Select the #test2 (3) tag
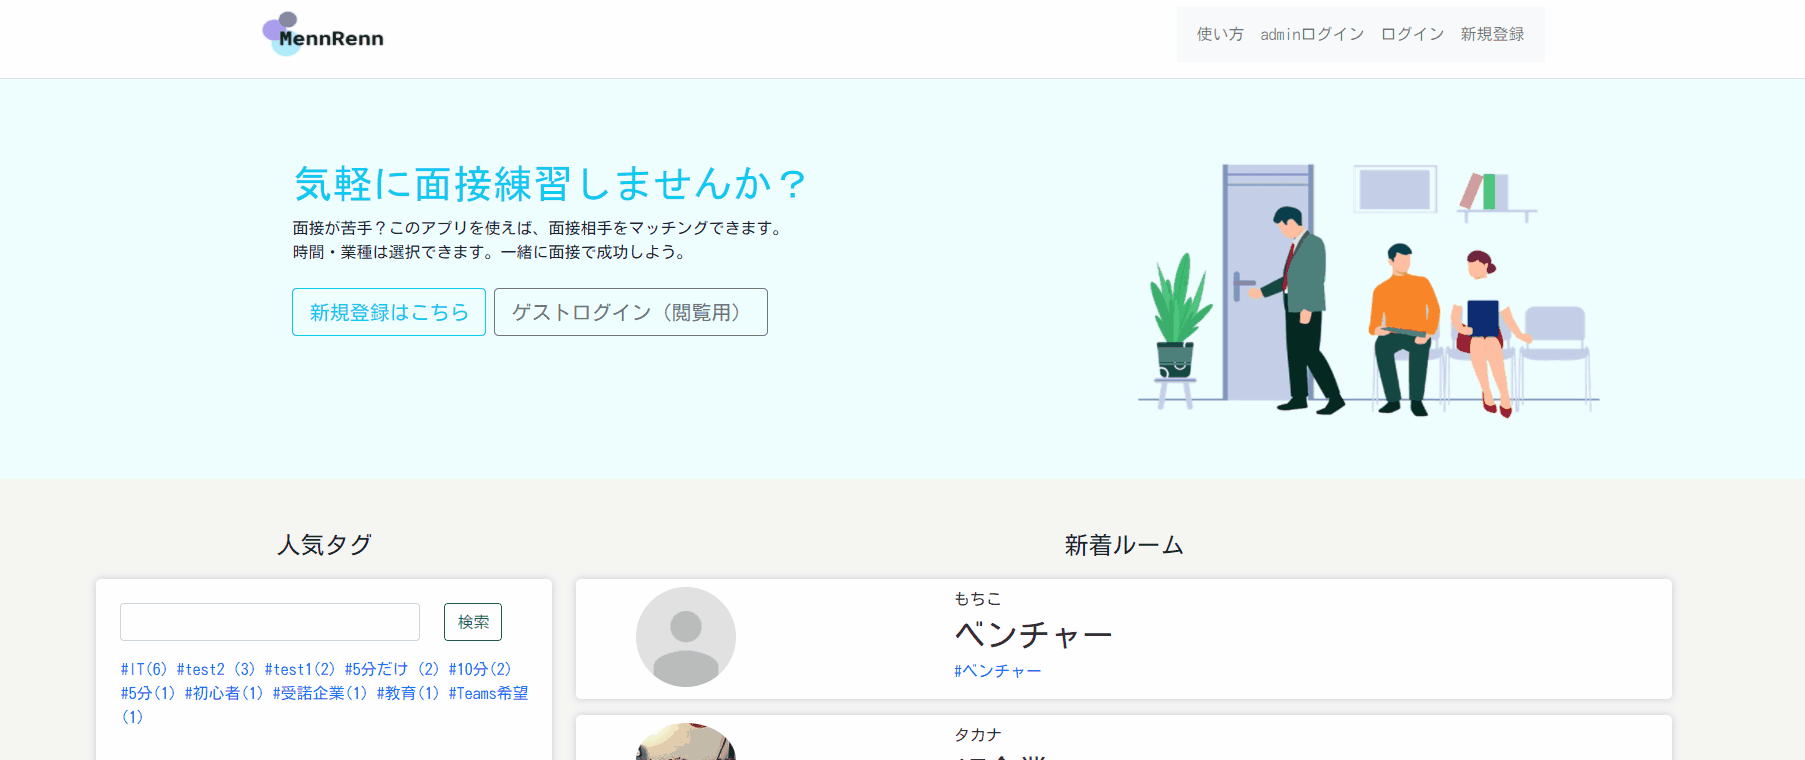The width and height of the screenshot is (1805, 760). pyautogui.click(x=216, y=669)
